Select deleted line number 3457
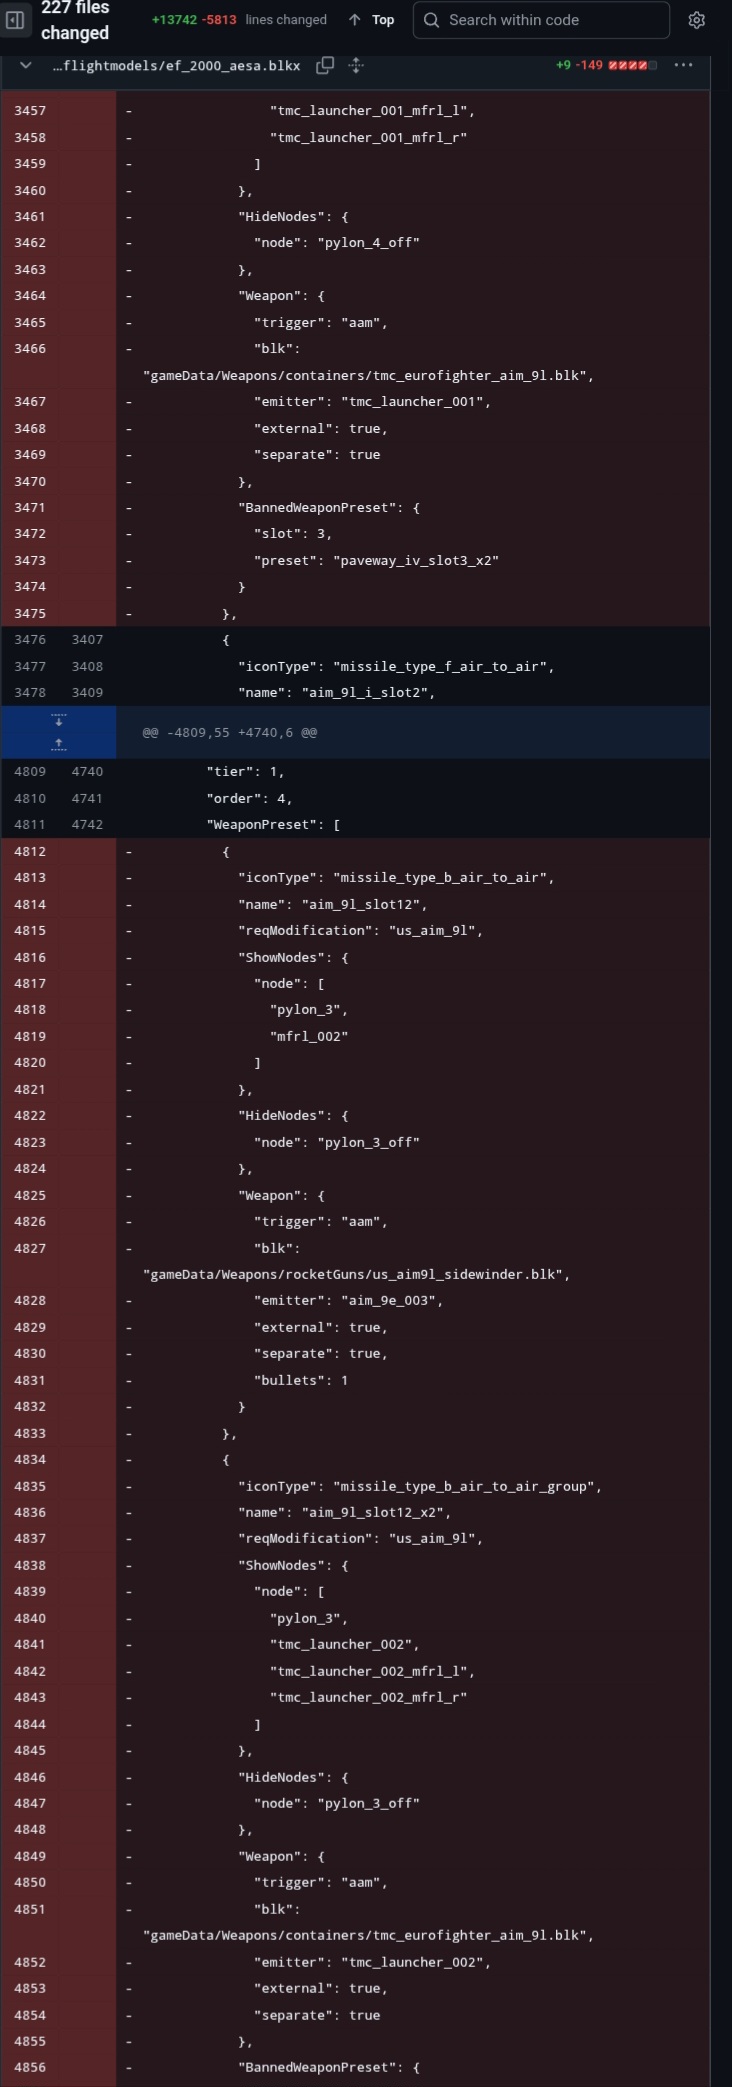Viewport: 732px width, 2087px height. click(x=30, y=111)
